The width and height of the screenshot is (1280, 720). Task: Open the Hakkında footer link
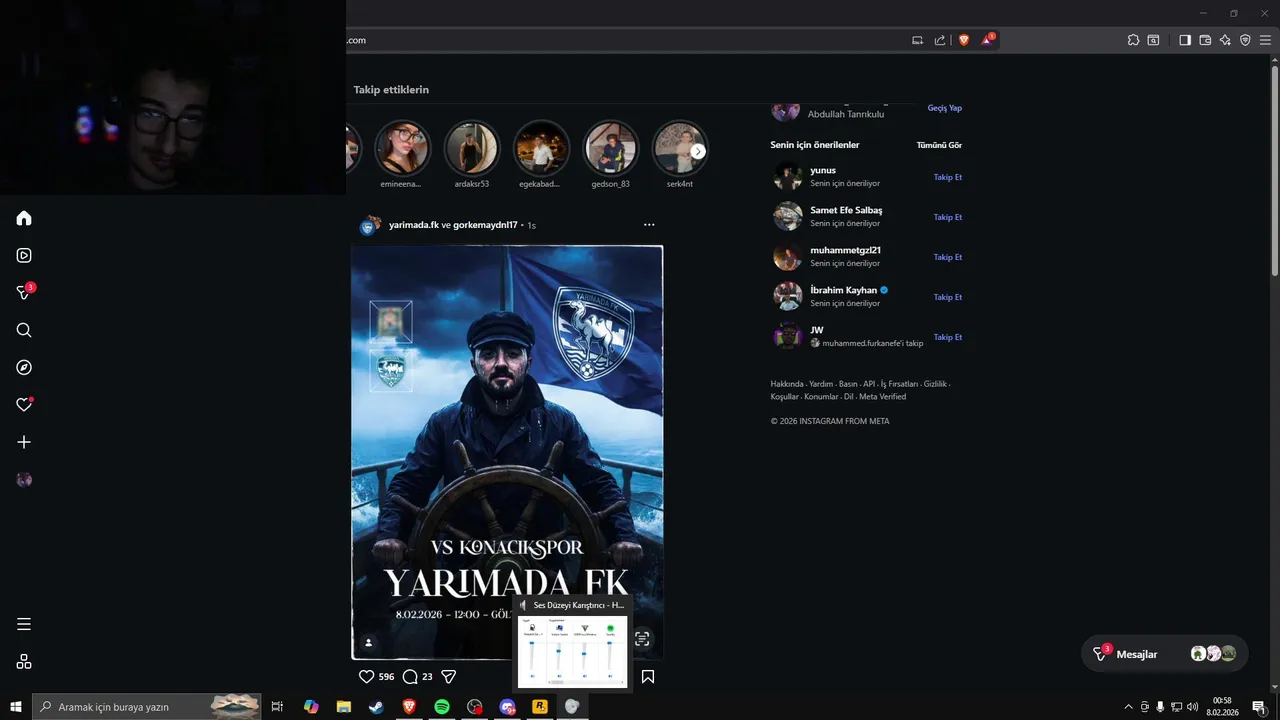[x=786, y=384]
